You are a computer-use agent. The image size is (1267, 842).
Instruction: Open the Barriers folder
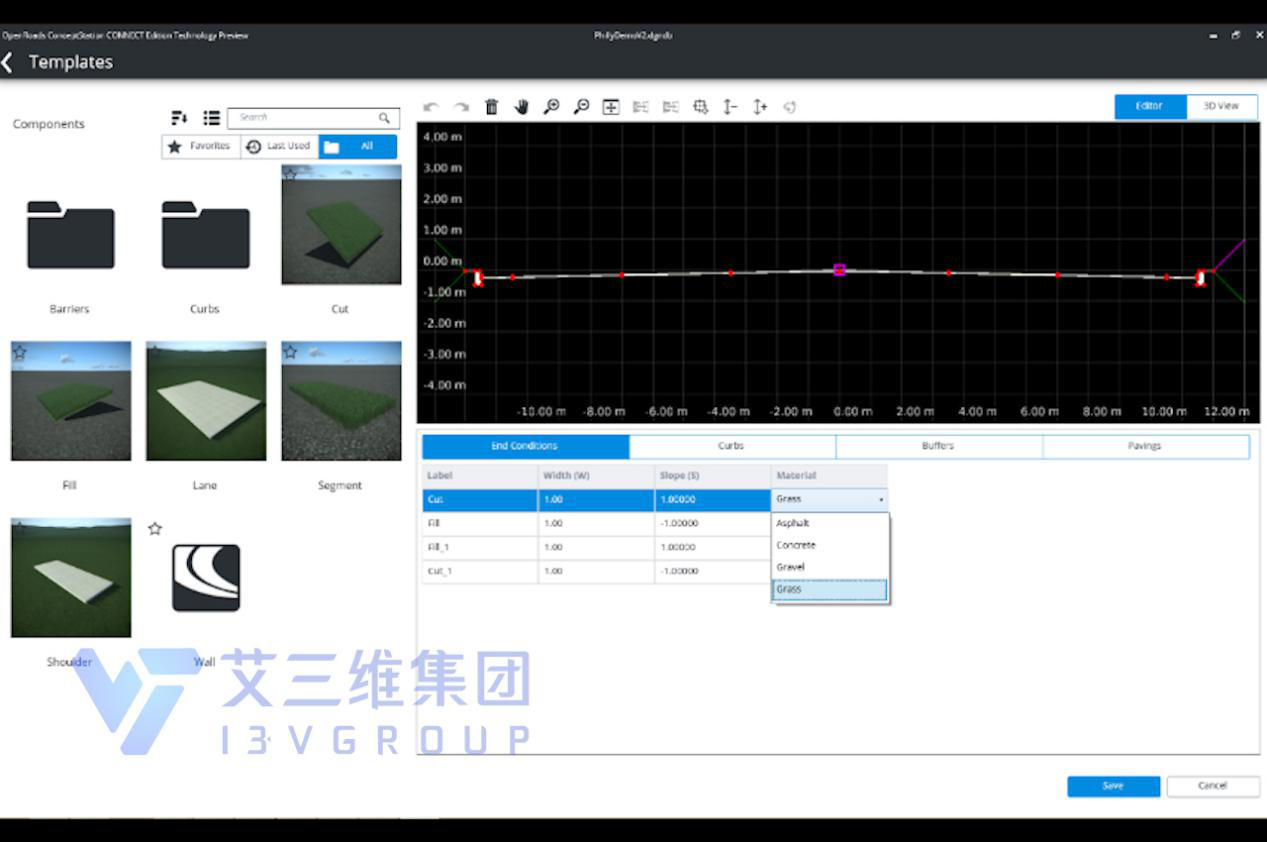pyautogui.click(x=70, y=234)
